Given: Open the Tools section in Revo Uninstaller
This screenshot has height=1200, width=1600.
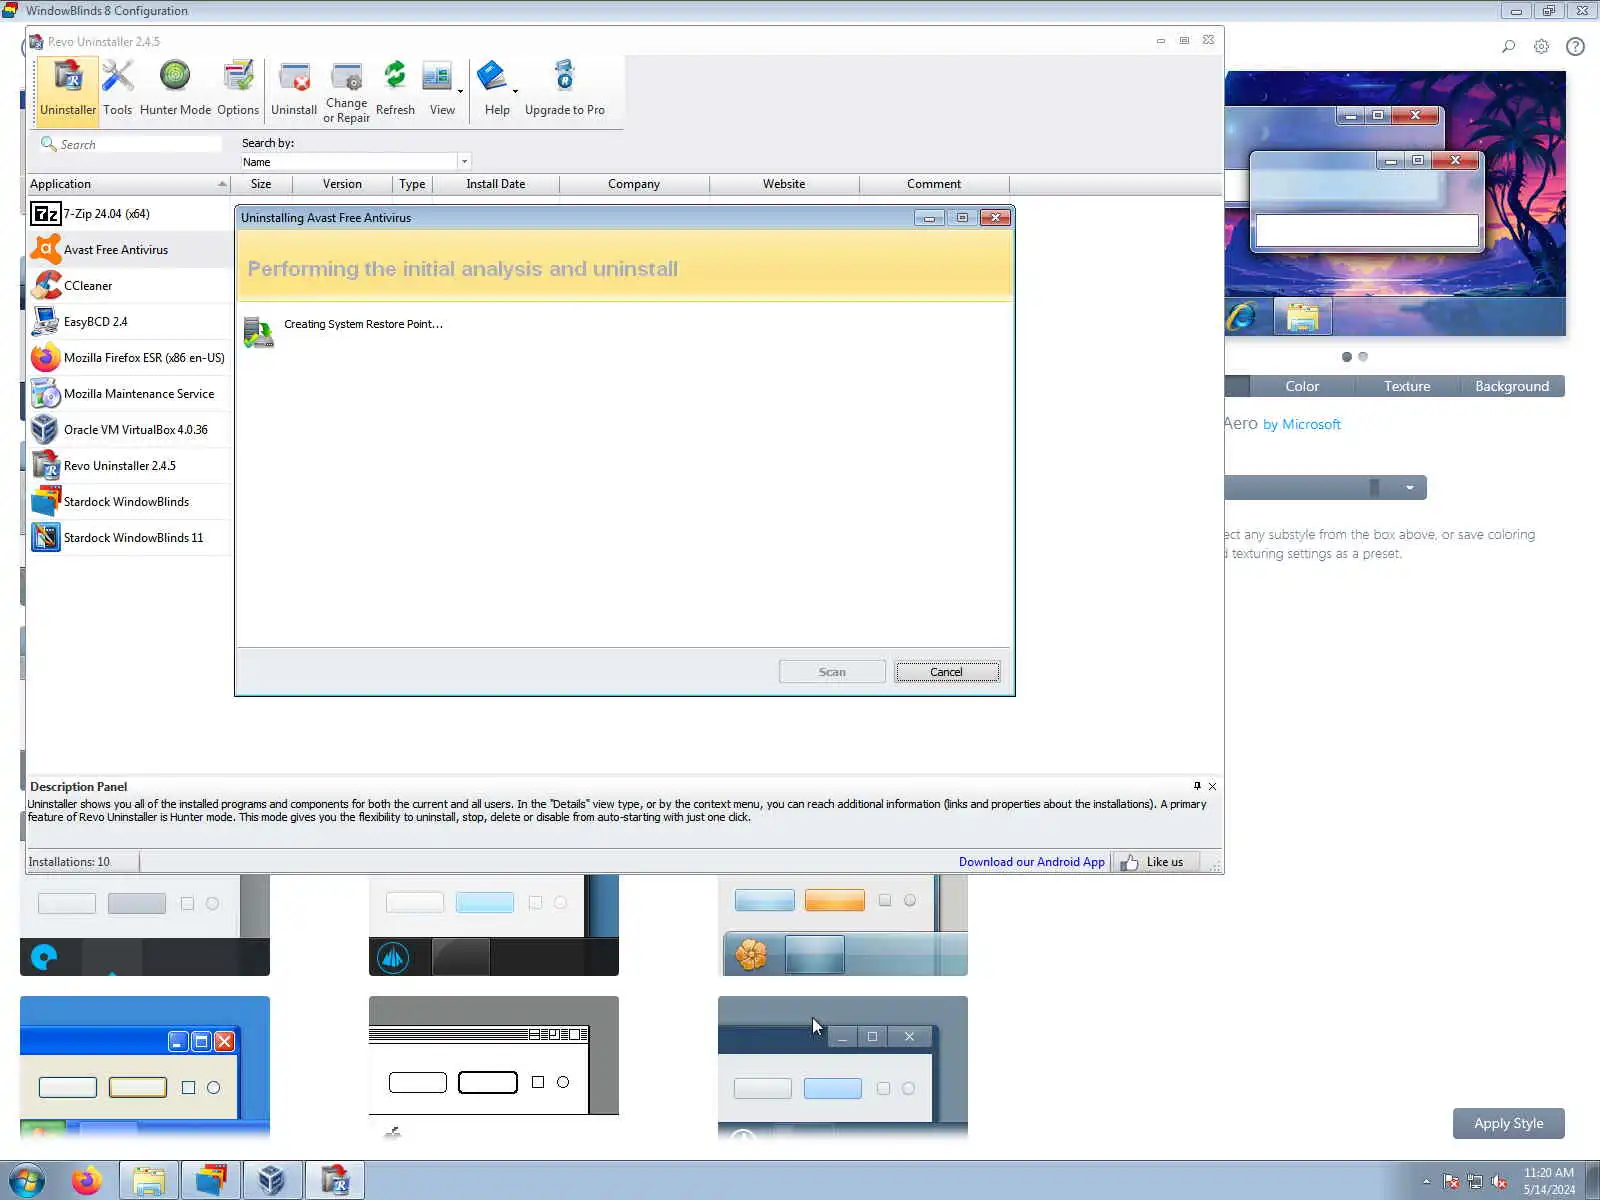Looking at the screenshot, I should pyautogui.click(x=117, y=90).
